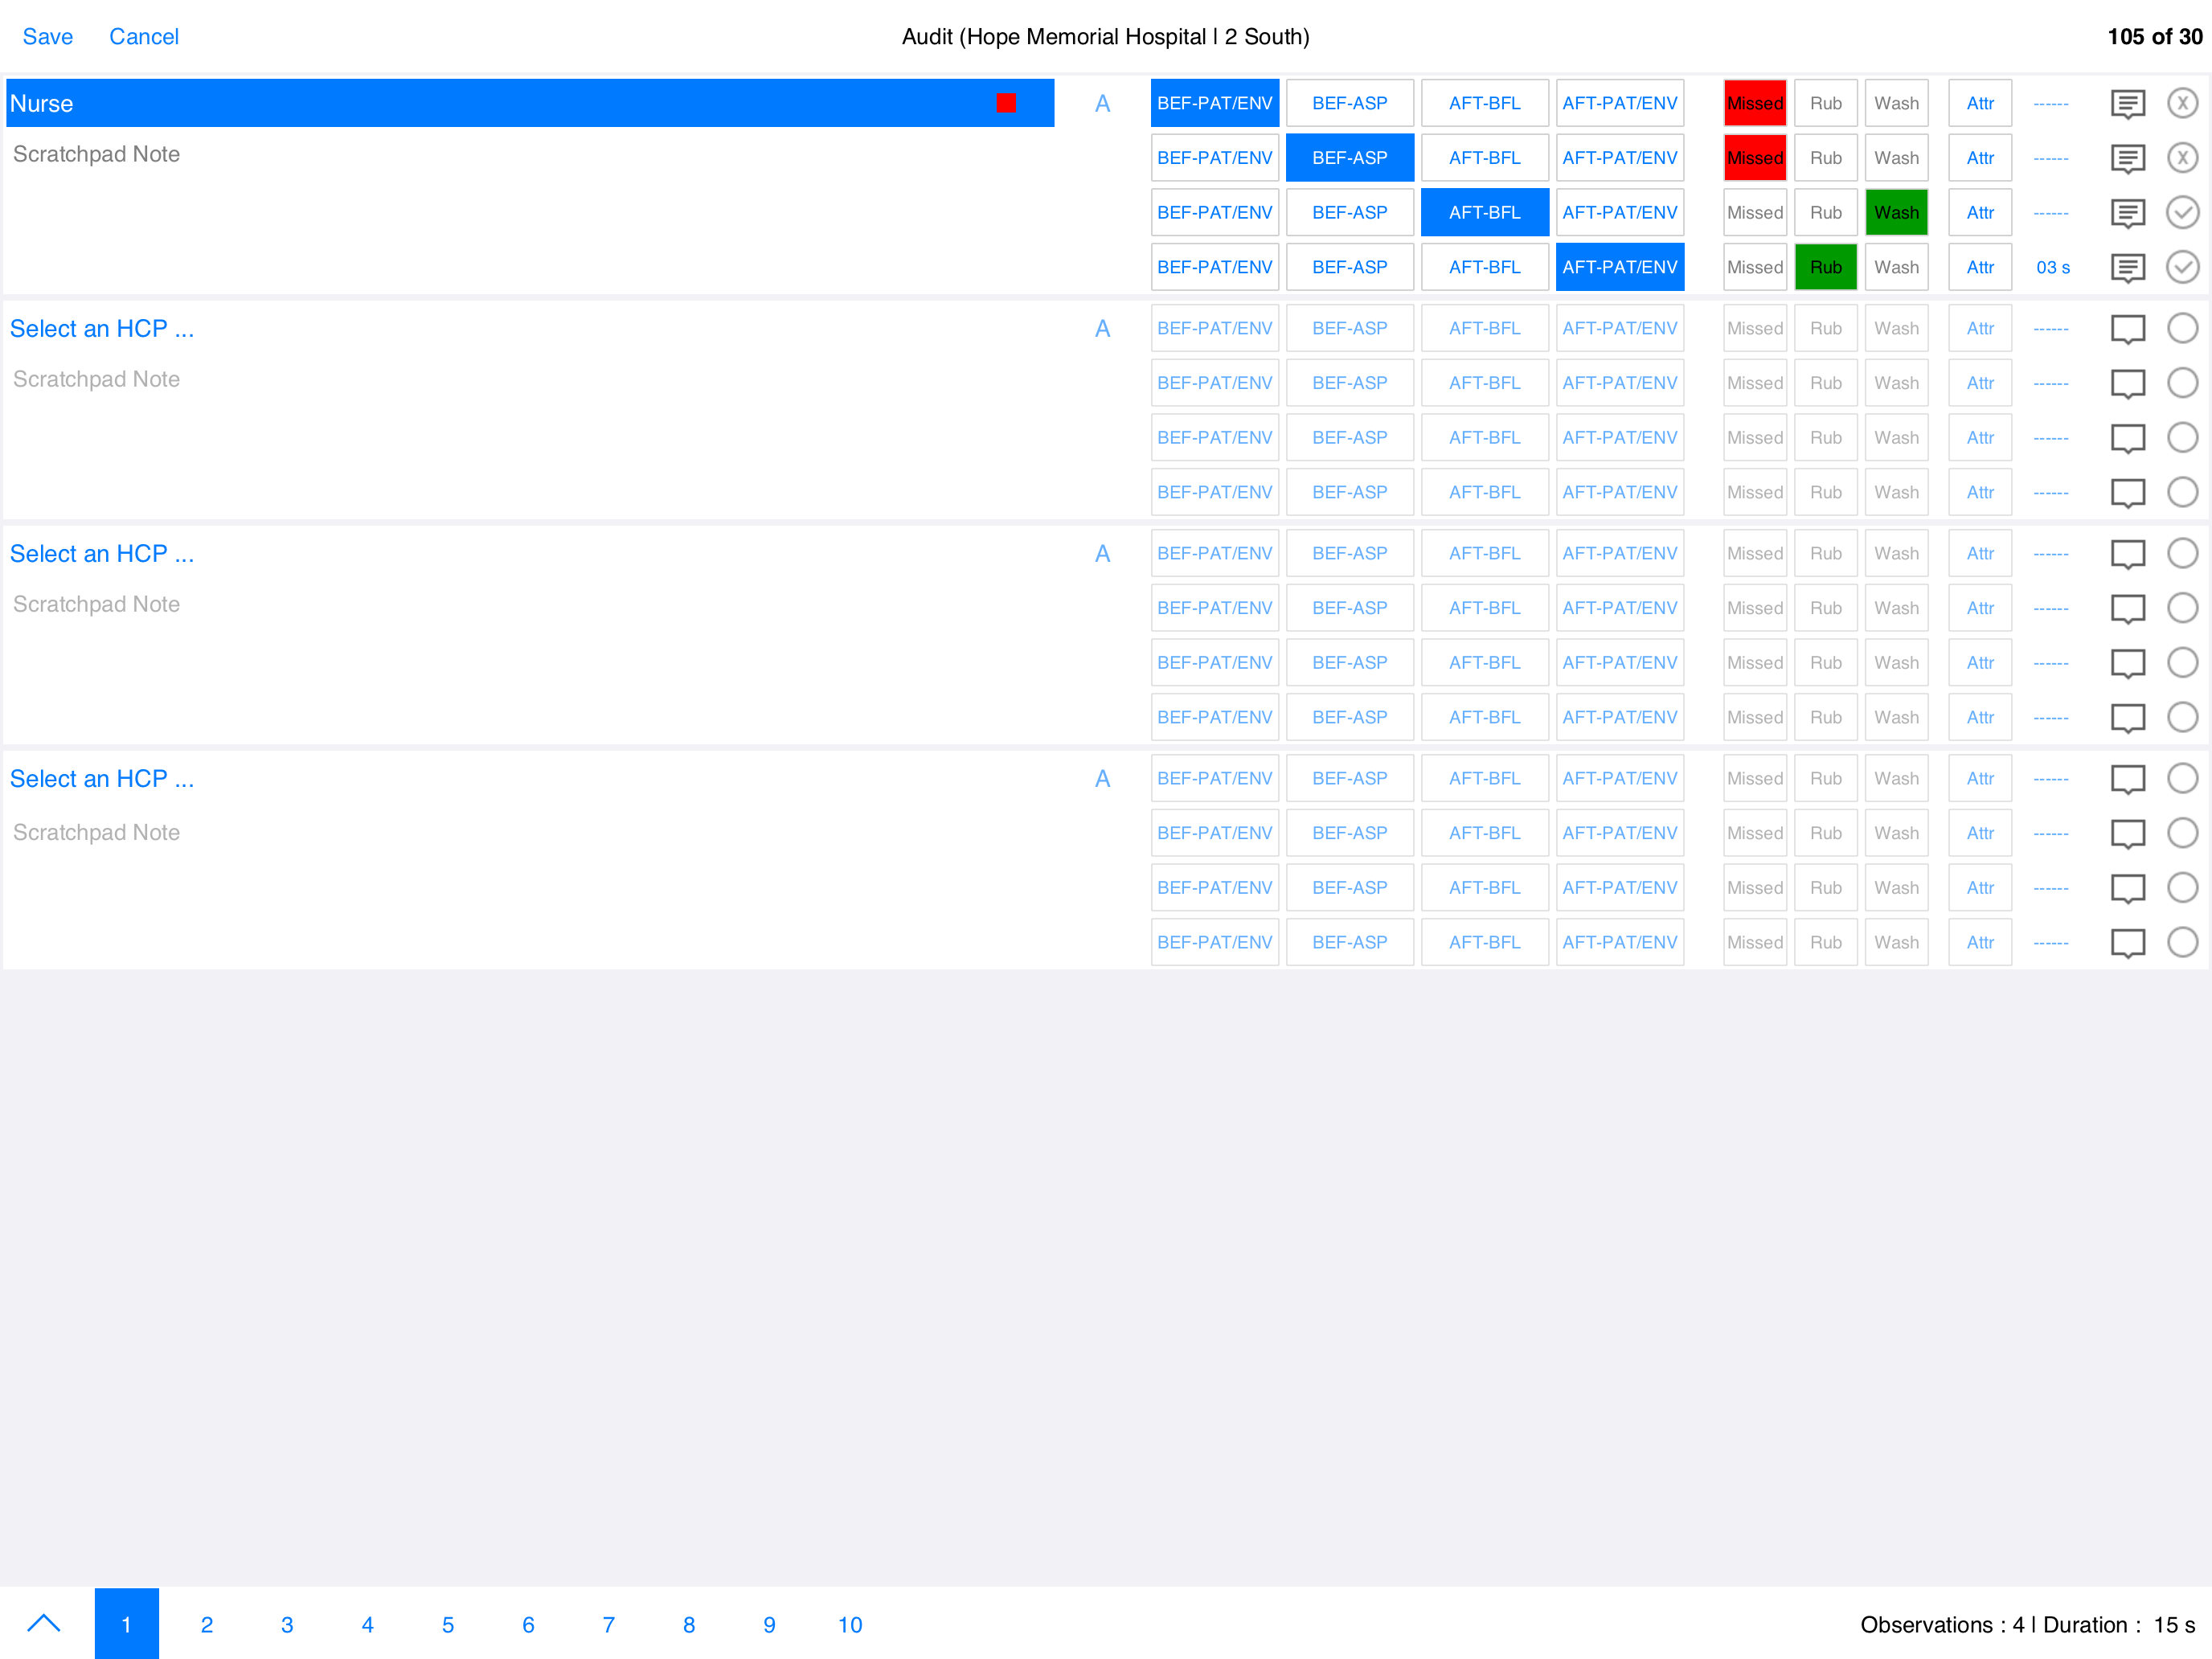Go to page 7
Screen dimensions: 2212x1659
point(609,1625)
